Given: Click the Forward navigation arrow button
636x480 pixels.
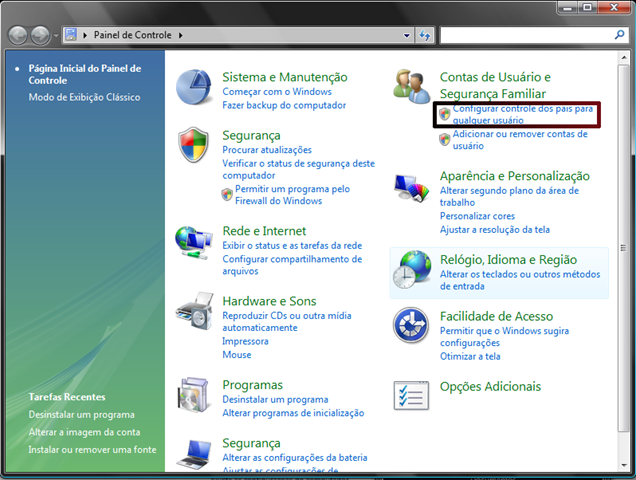Looking at the screenshot, I should pyautogui.click(x=40, y=35).
